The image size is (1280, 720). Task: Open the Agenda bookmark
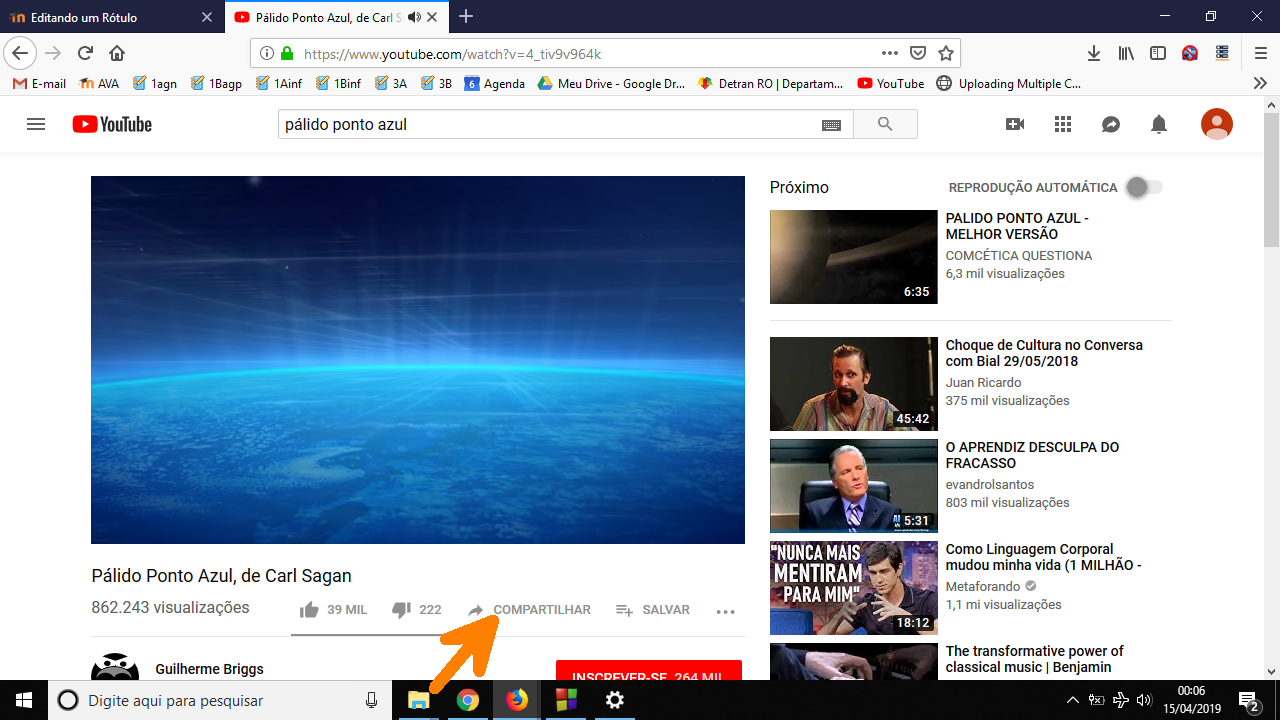(495, 84)
